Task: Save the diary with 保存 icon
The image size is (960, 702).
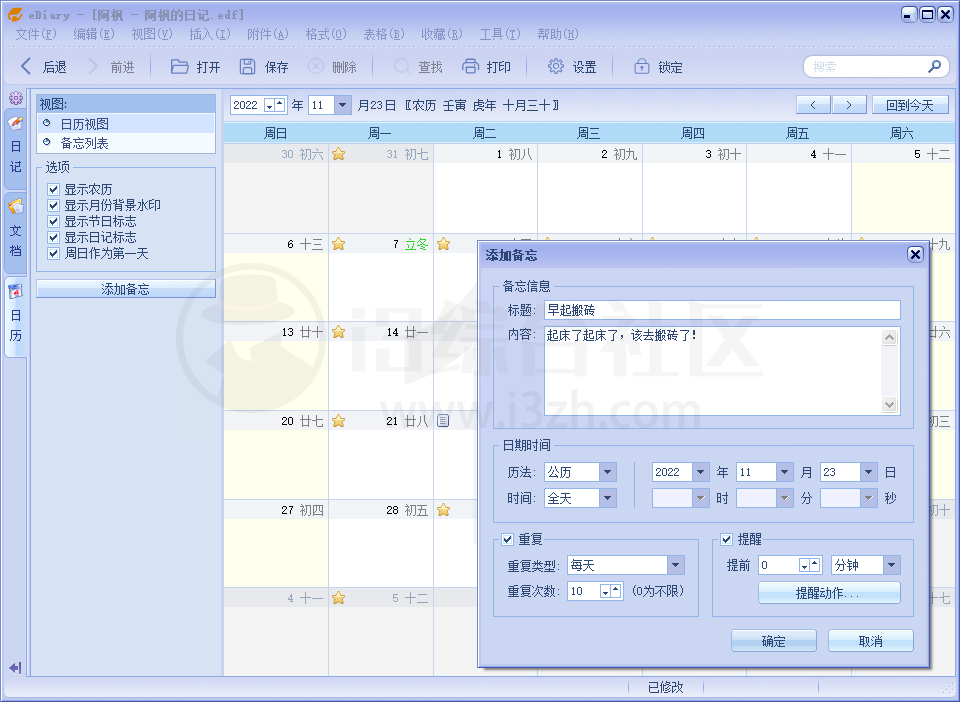Action: (x=247, y=66)
